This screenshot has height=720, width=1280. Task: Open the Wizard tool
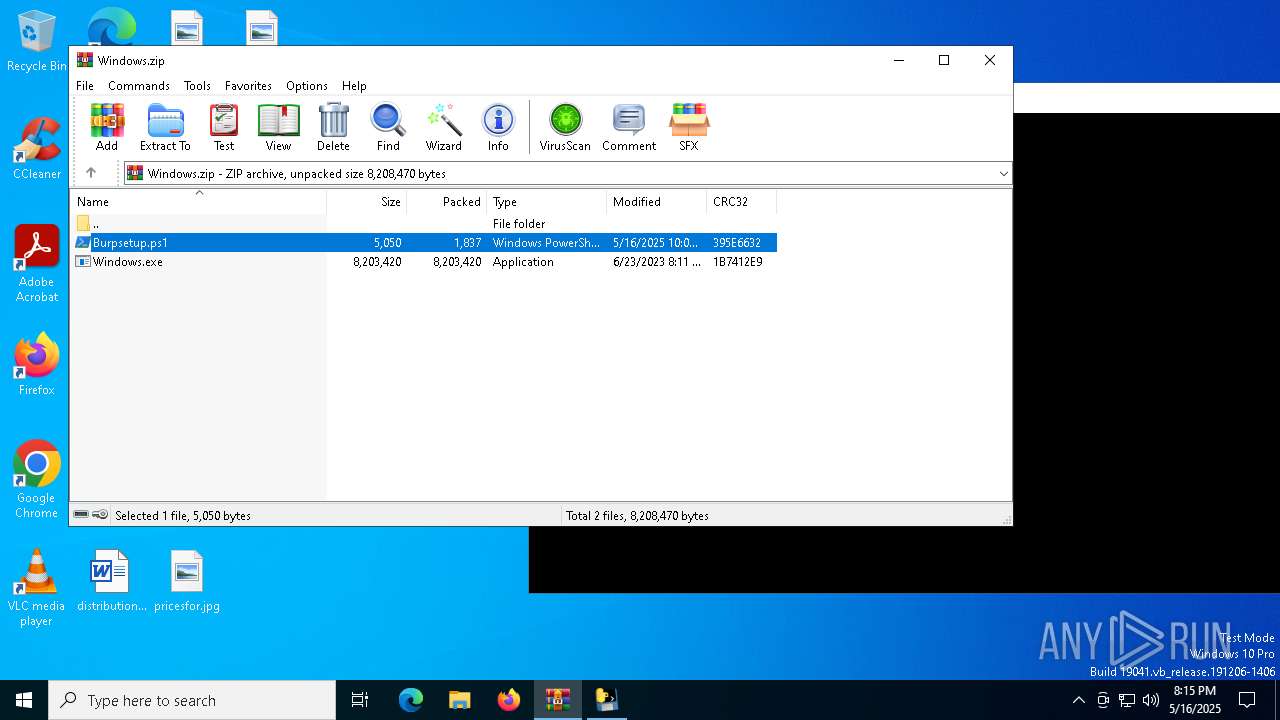pos(443,127)
